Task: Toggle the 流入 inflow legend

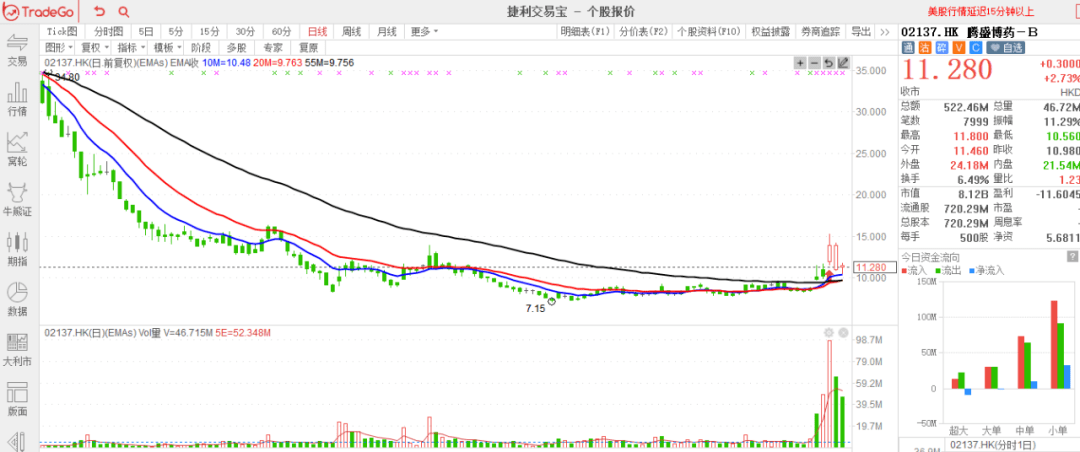Action: (x=913, y=271)
